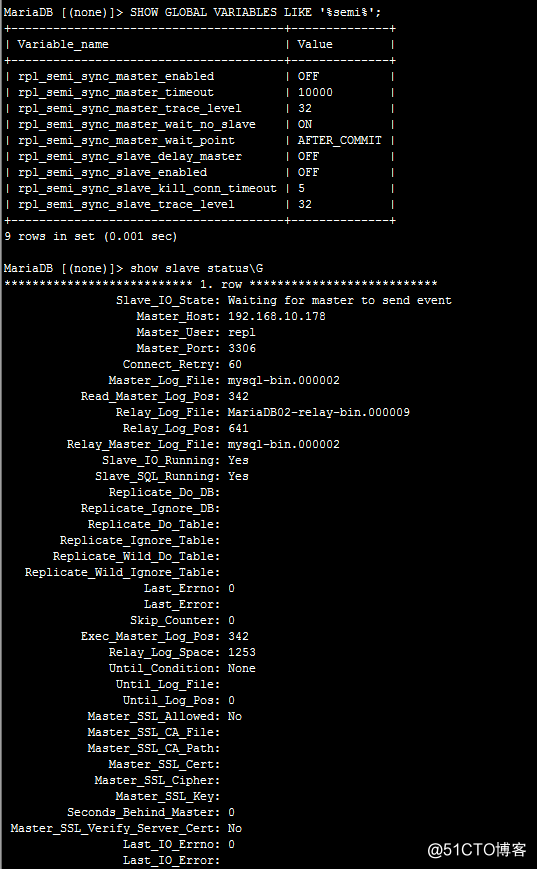This screenshot has height=869, width=537.
Task: Select the AFTER_COMMIT wait point value
Action: pyautogui.click(x=340, y=141)
